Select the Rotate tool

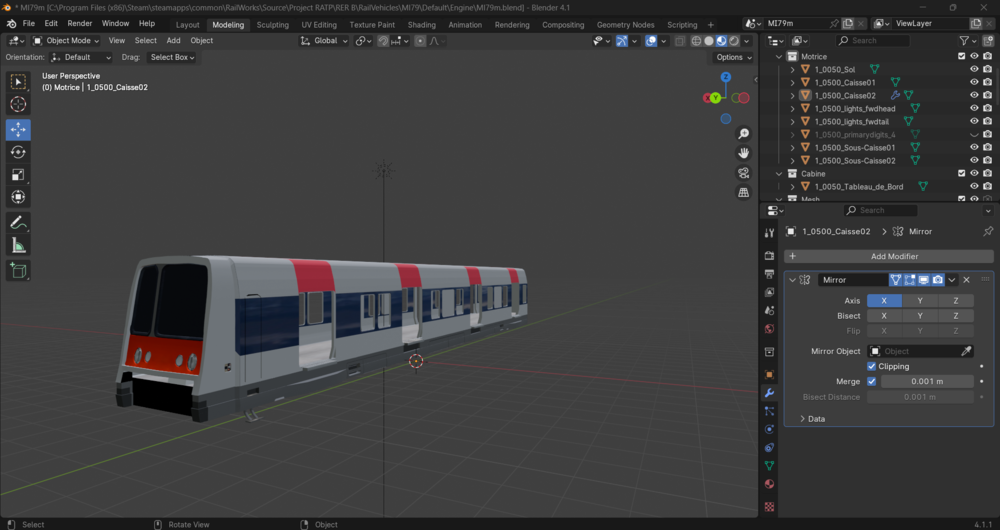18,152
